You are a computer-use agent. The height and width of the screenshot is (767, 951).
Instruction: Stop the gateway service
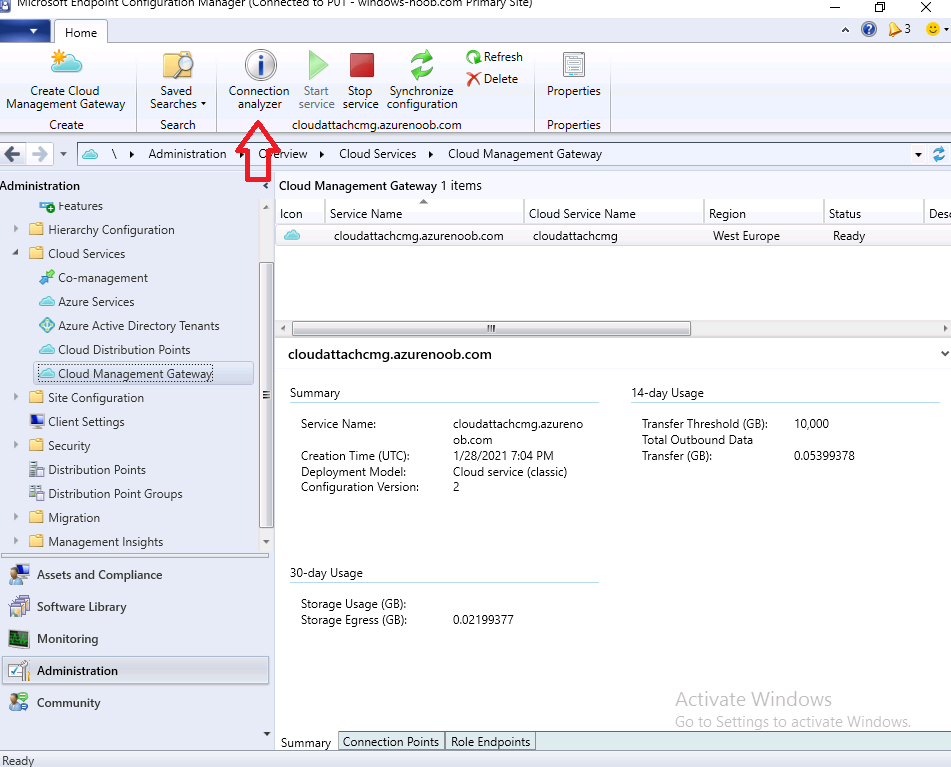[x=360, y=81]
